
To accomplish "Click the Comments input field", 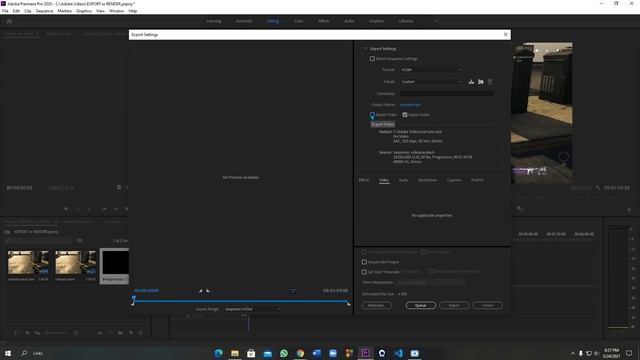I will [447, 93].
